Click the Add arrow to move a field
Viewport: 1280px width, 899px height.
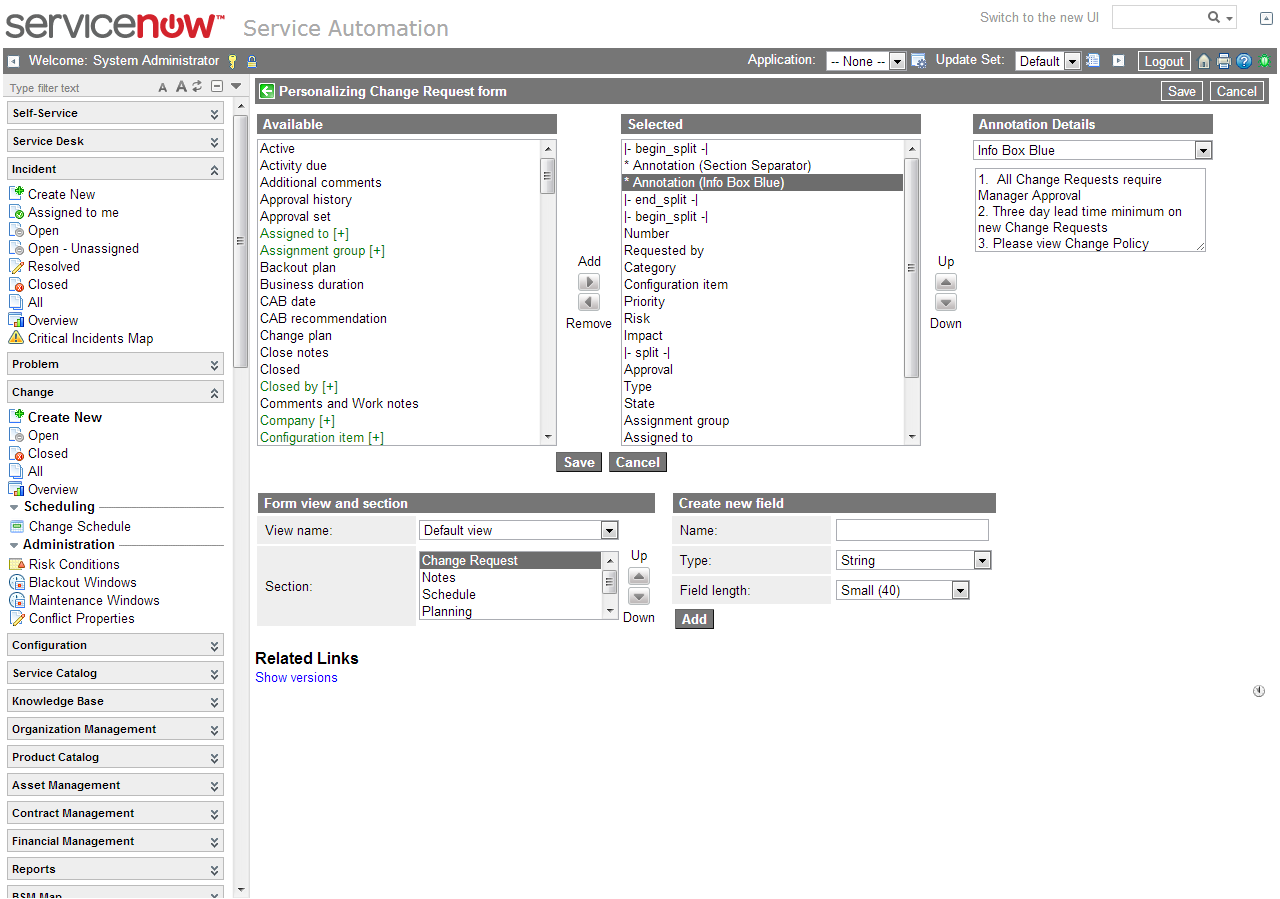pos(589,281)
